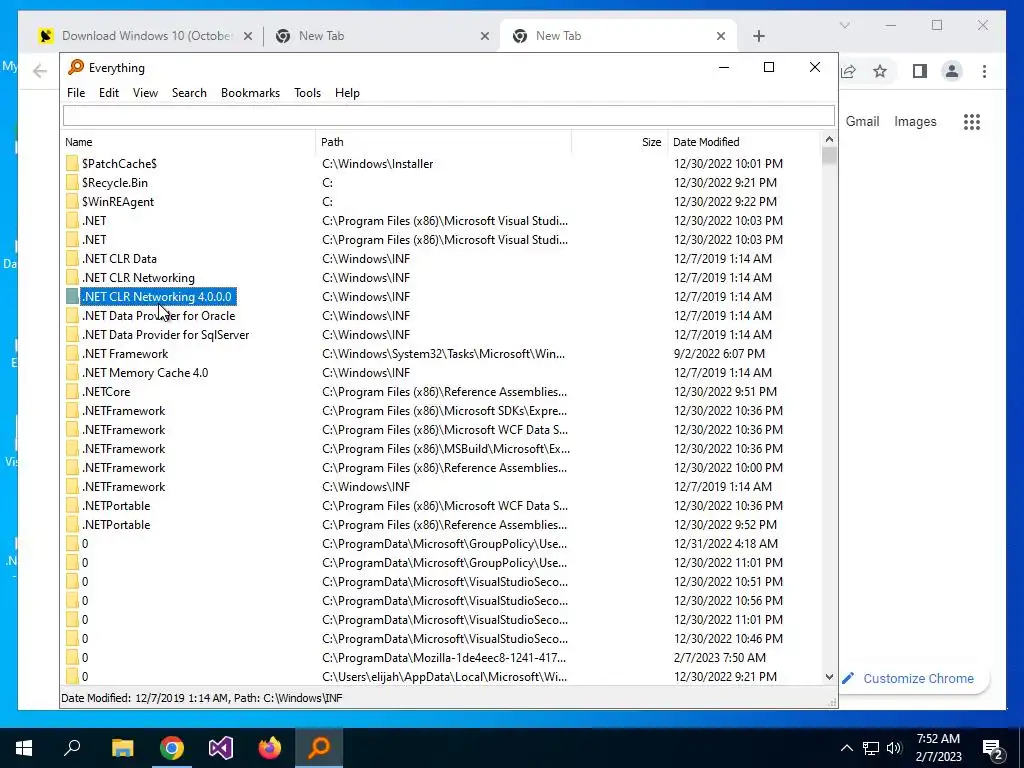Close the Download Windows 10 Chrome tab
Image resolution: width=1024 pixels, height=768 pixels.
click(248, 36)
